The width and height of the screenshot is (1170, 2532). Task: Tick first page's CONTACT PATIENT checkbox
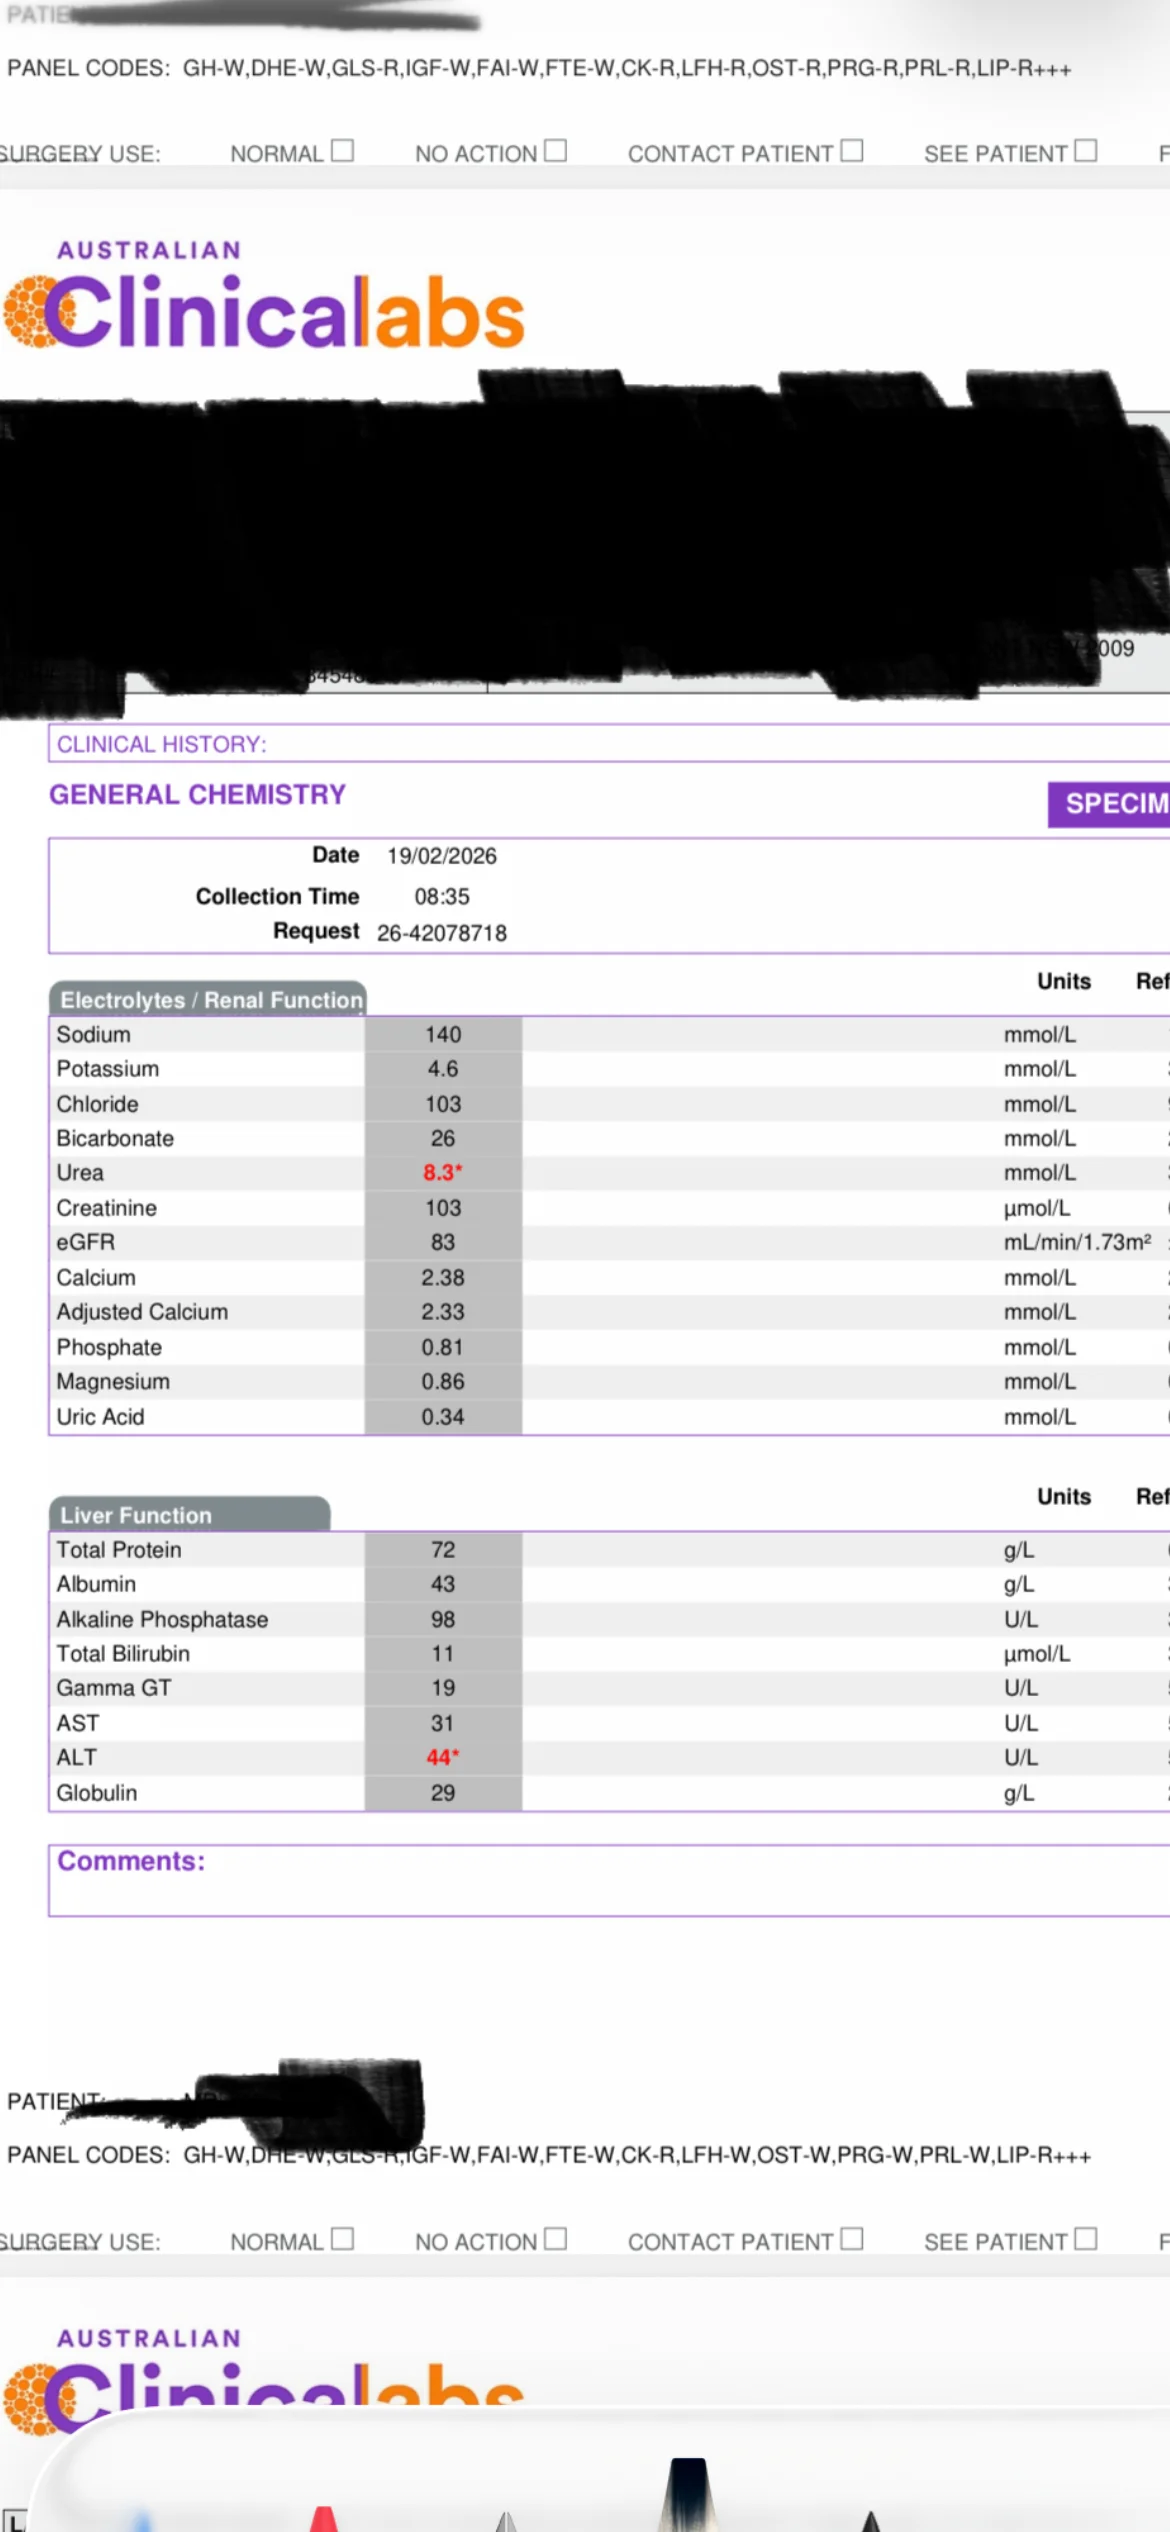852,151
